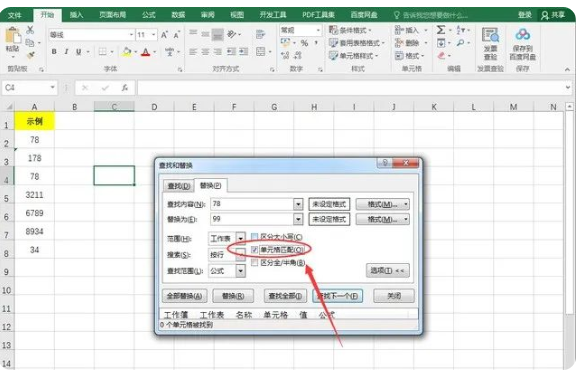Expand the formula bar
The image size is (578, 371).
[x=568, y=87]
